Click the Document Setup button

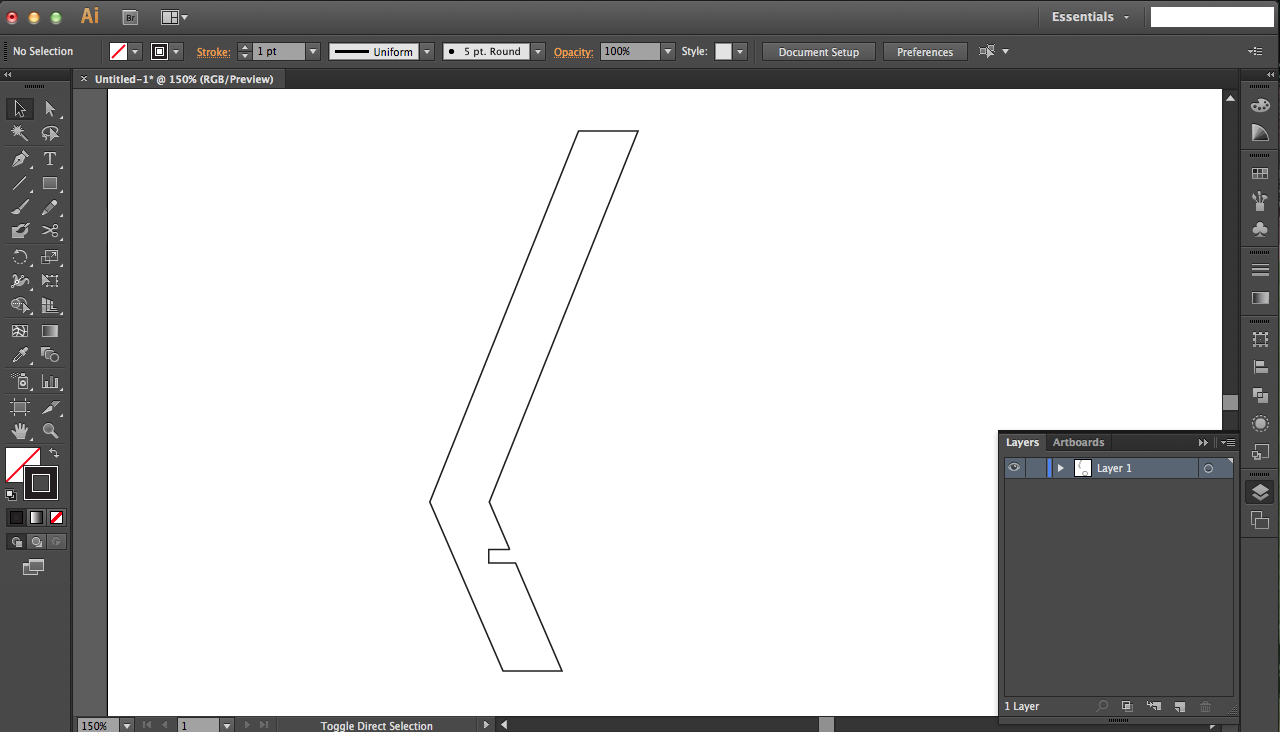point(818,51)
